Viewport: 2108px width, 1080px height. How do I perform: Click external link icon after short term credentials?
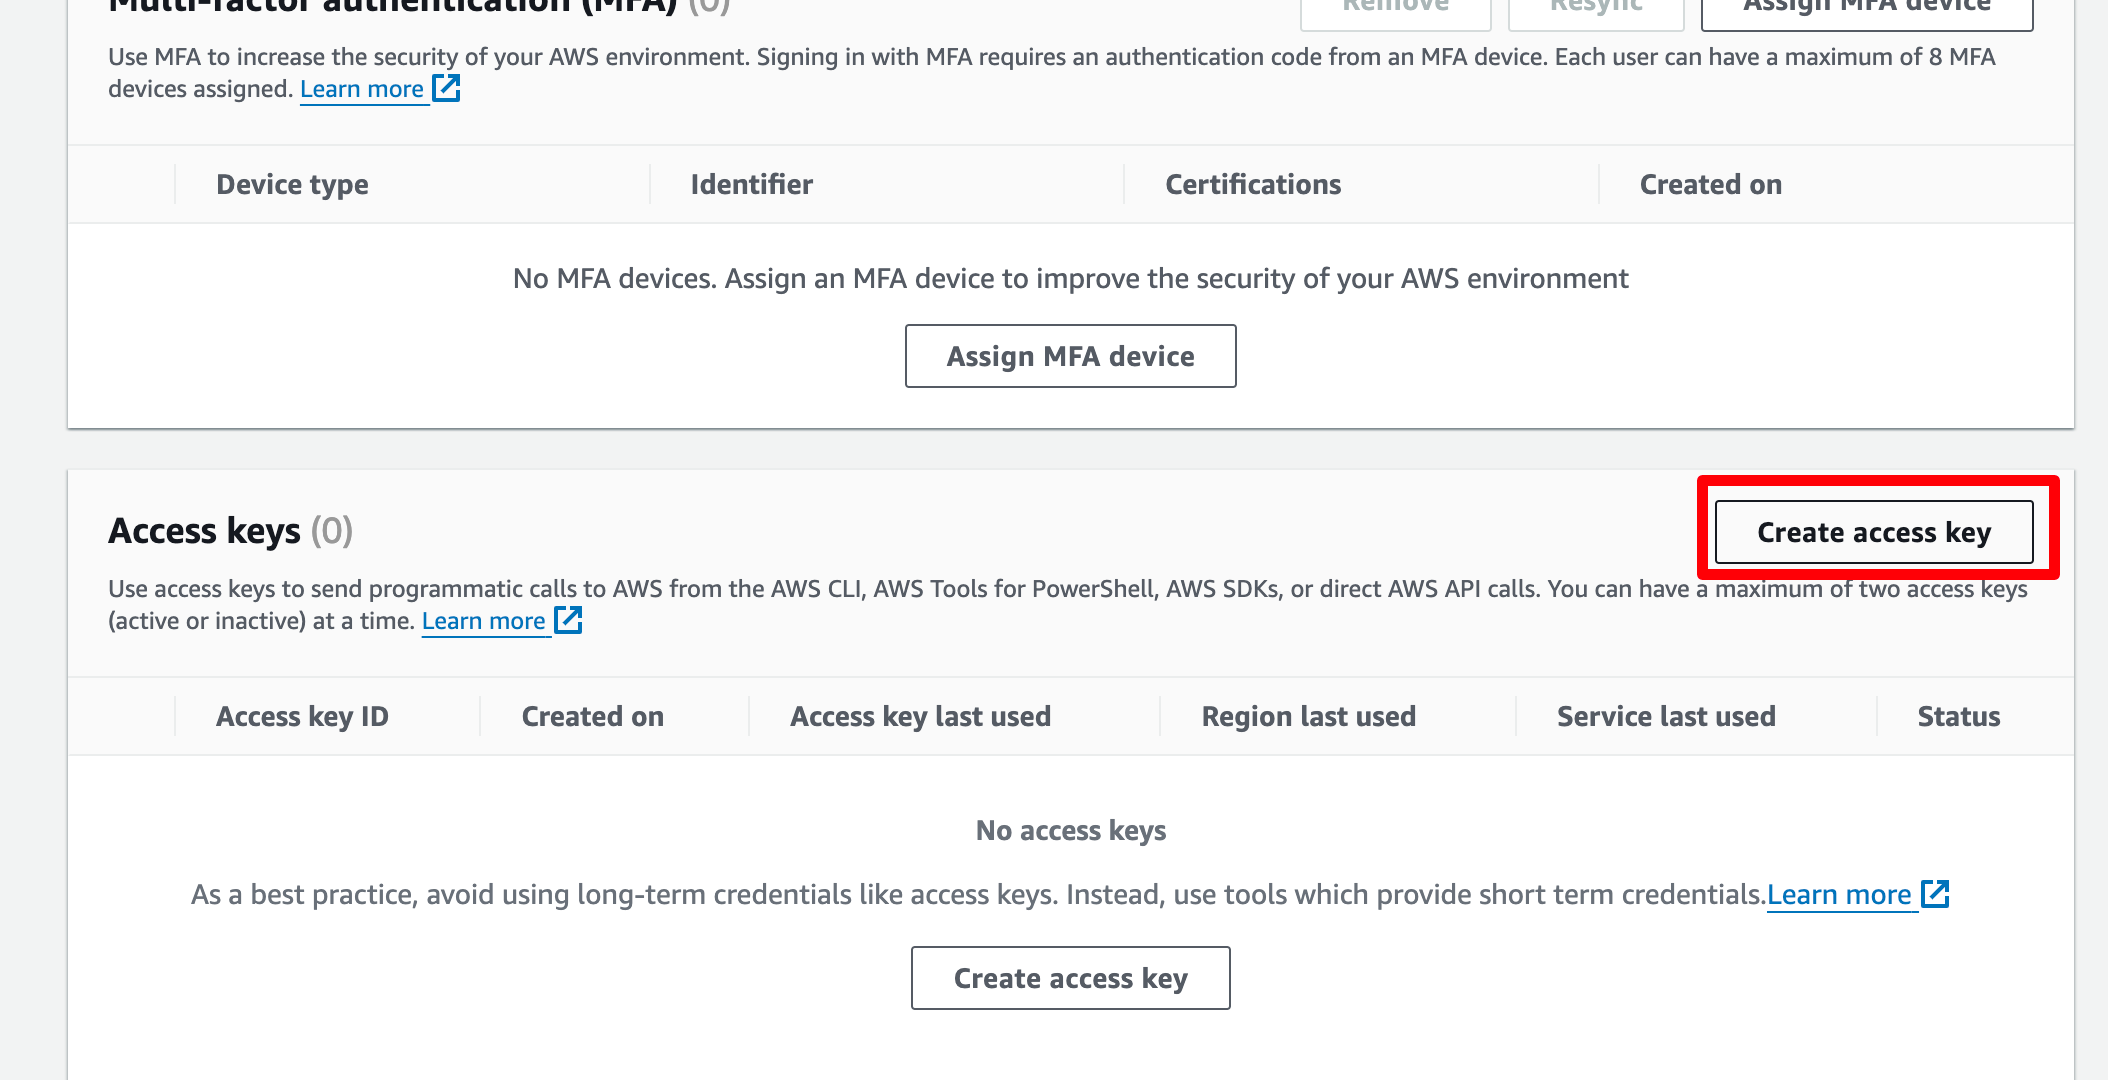[1936, 893]
